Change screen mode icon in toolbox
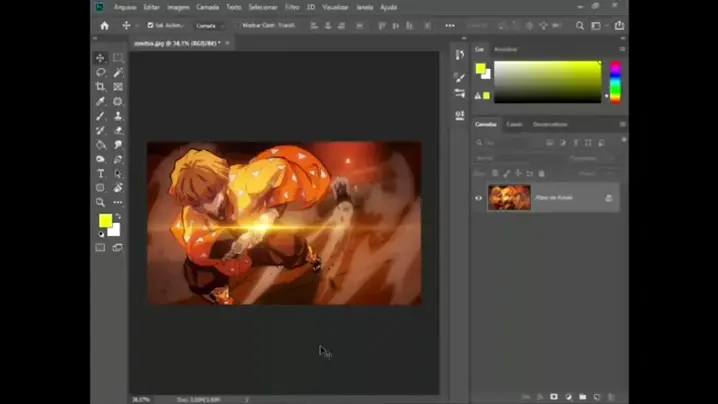Image resolution: width=718 pixels, height=404 pixels. (x=118, y=247)
